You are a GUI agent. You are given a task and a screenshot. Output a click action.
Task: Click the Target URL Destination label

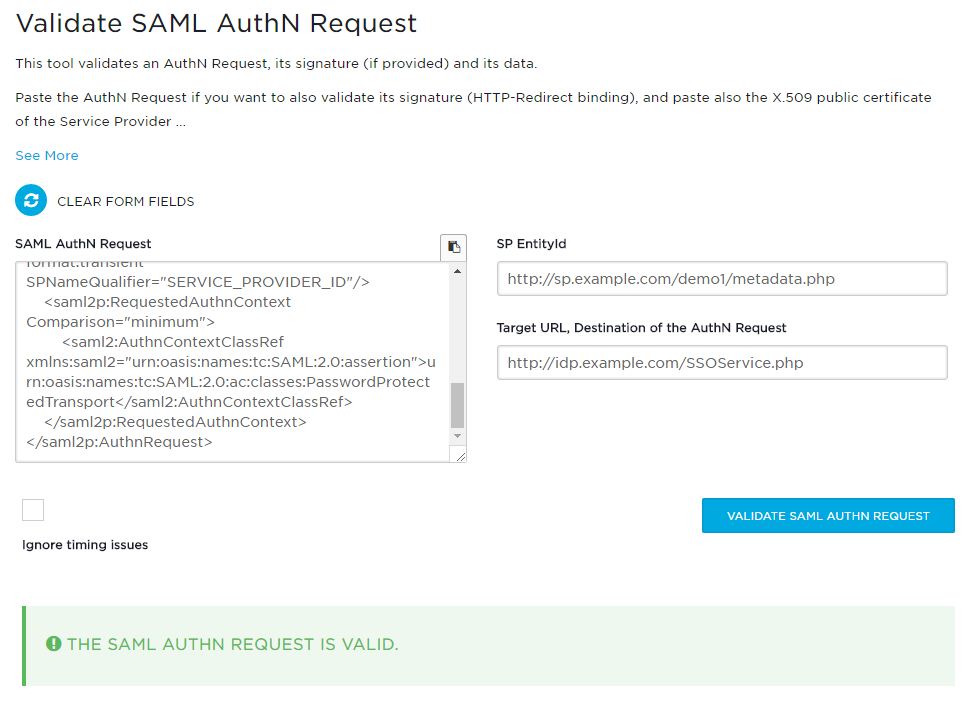pyautogui.click(x=641, y=328)
